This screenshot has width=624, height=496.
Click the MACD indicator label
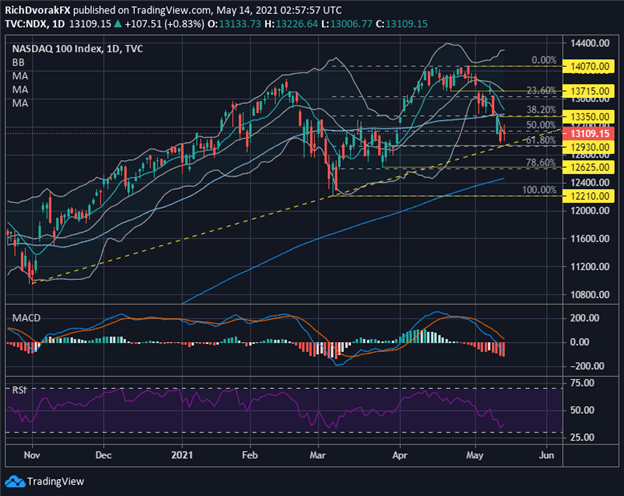tap(26, 318)
